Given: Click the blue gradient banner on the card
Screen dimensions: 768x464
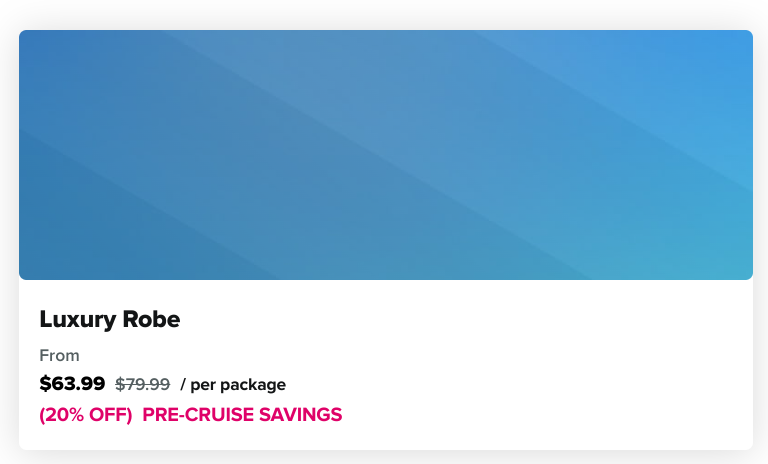Looking at the screenshot, I should [386, 155].
